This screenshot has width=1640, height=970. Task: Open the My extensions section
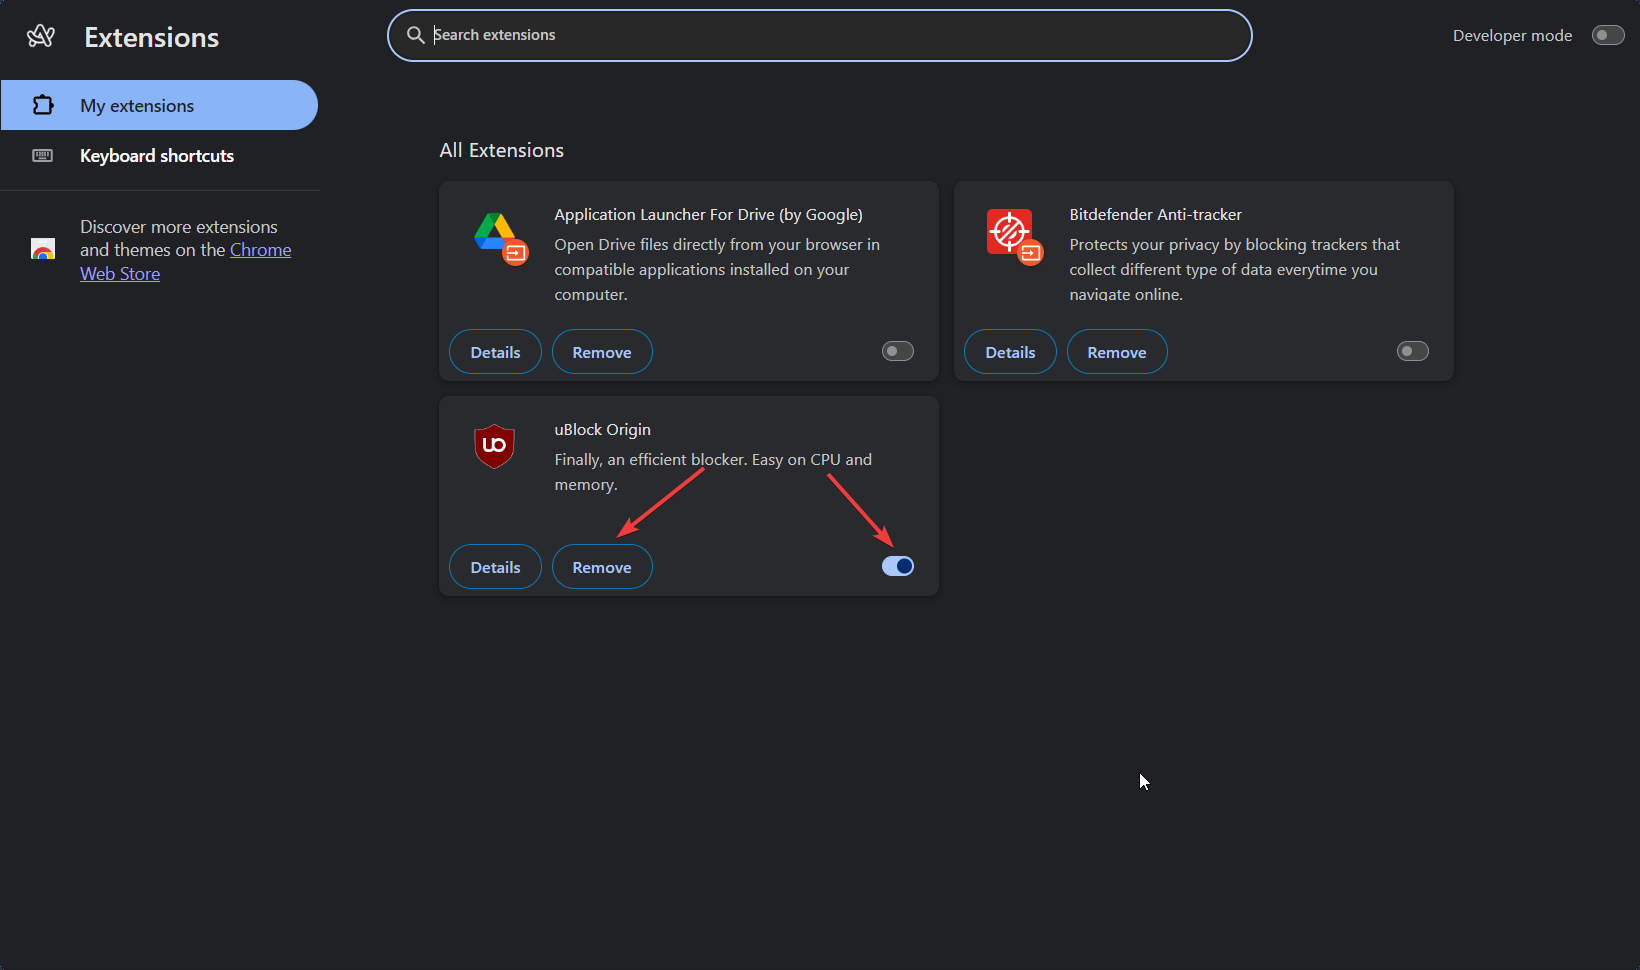click(159, 105)
